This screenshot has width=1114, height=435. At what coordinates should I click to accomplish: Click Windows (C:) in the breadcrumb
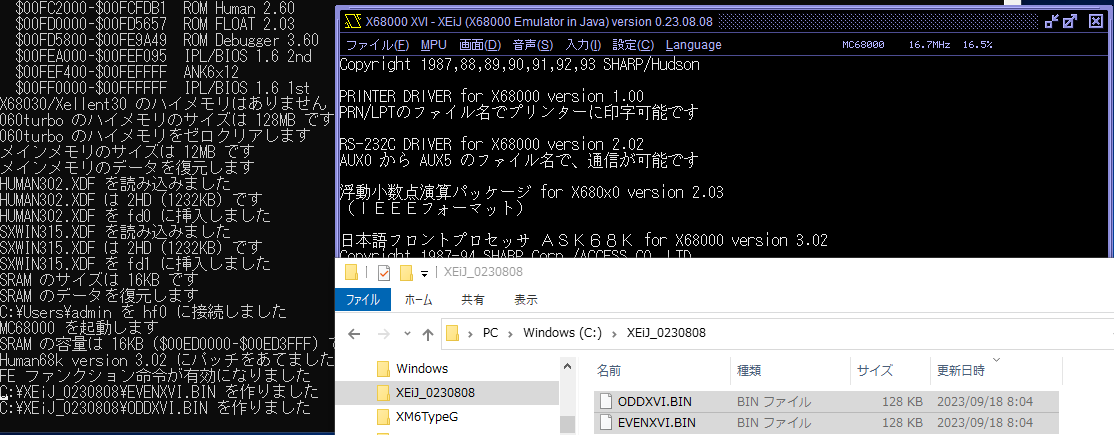click(563, 333)
